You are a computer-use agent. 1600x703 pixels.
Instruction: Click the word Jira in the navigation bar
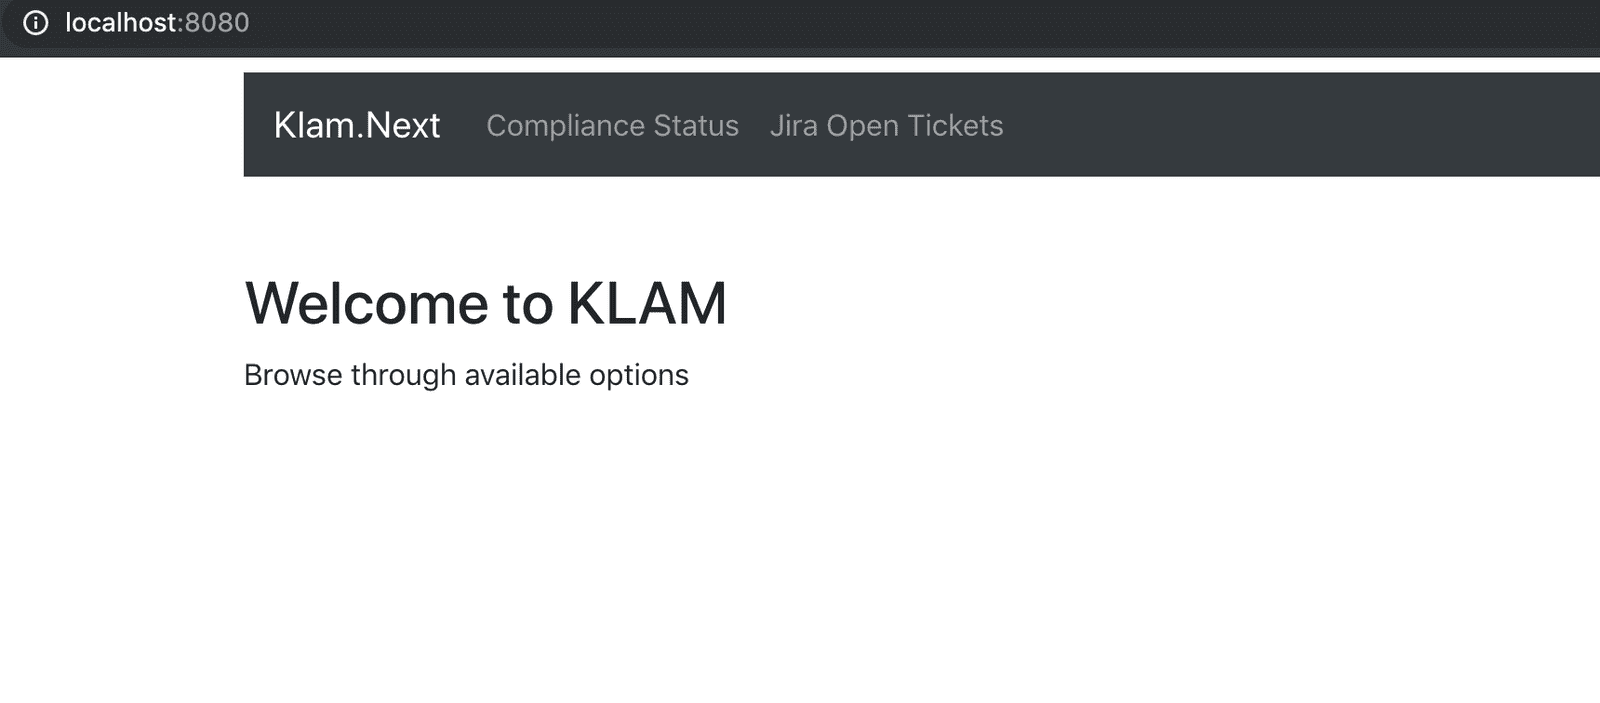[793, 125]
